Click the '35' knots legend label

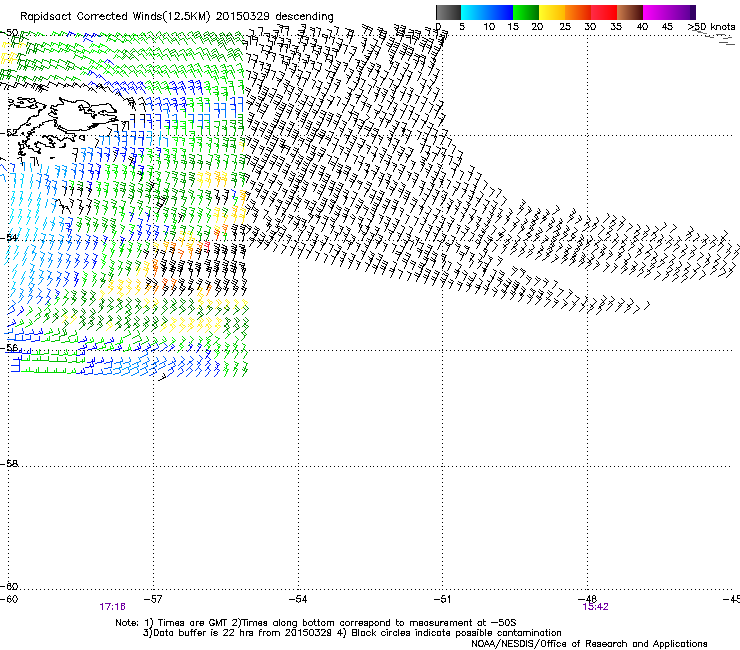tap(616, 27)
